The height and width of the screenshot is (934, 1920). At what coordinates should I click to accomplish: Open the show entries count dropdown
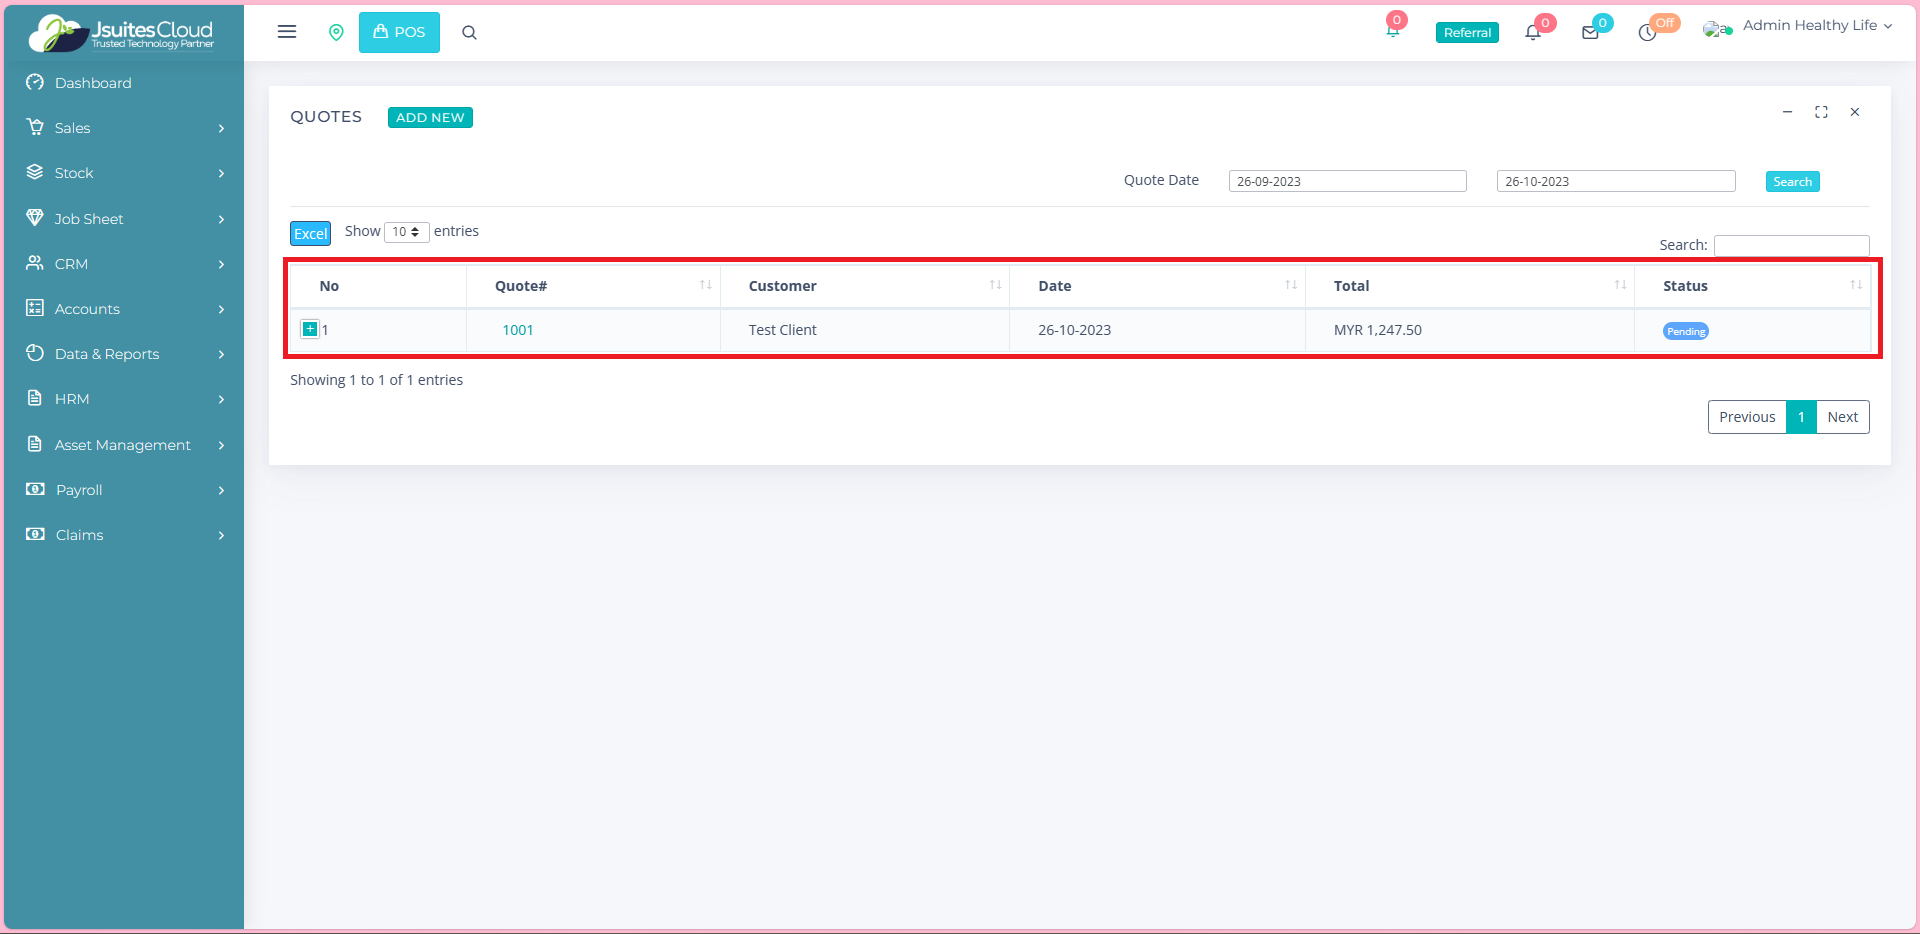point(406,232)
